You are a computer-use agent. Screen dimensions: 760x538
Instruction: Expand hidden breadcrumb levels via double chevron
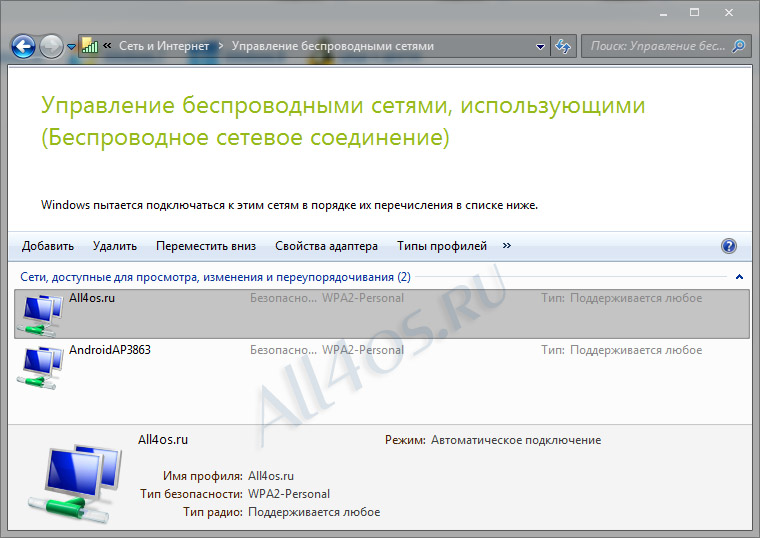point(108,46)
